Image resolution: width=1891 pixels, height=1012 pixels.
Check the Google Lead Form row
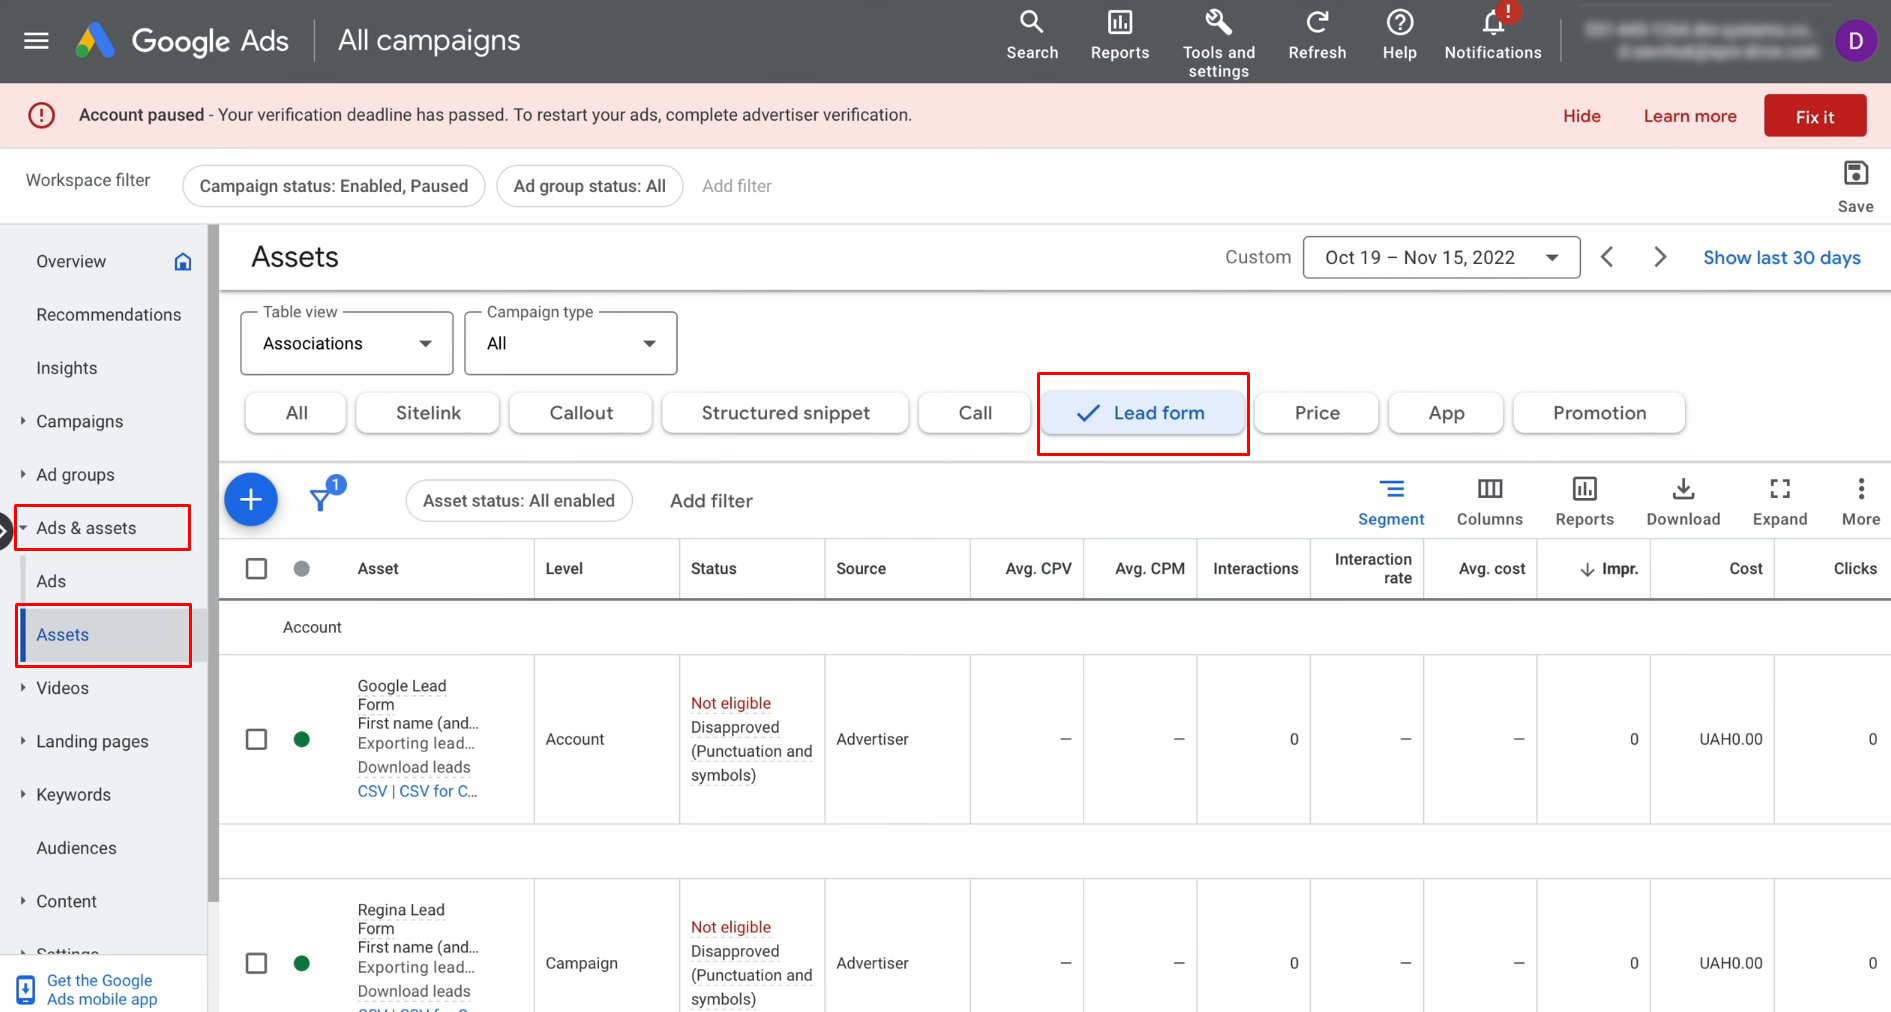pos(257,739)
